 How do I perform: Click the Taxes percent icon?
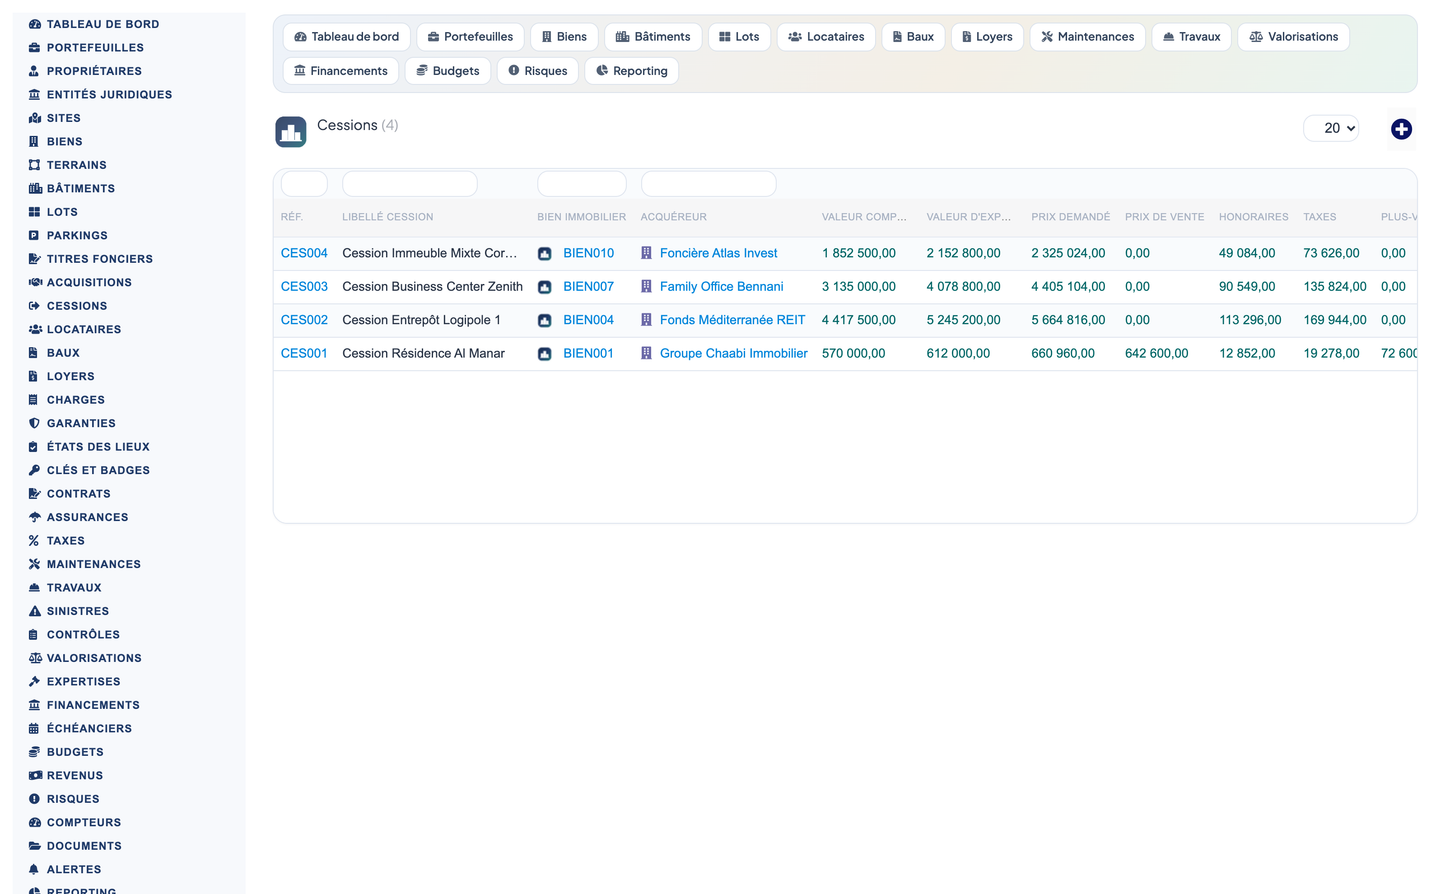[34, 541]
